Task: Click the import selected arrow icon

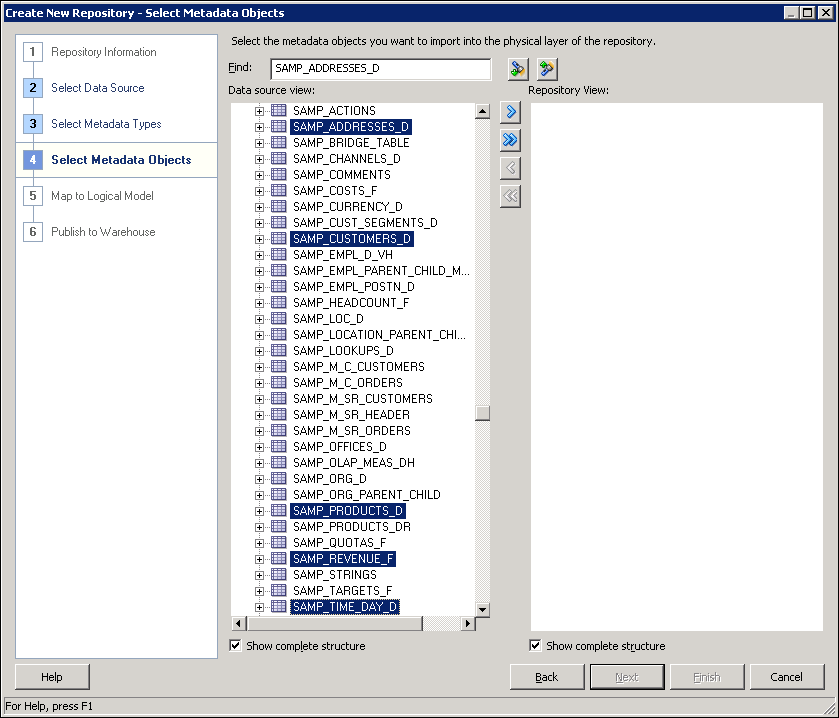Action: click(510, 112)
